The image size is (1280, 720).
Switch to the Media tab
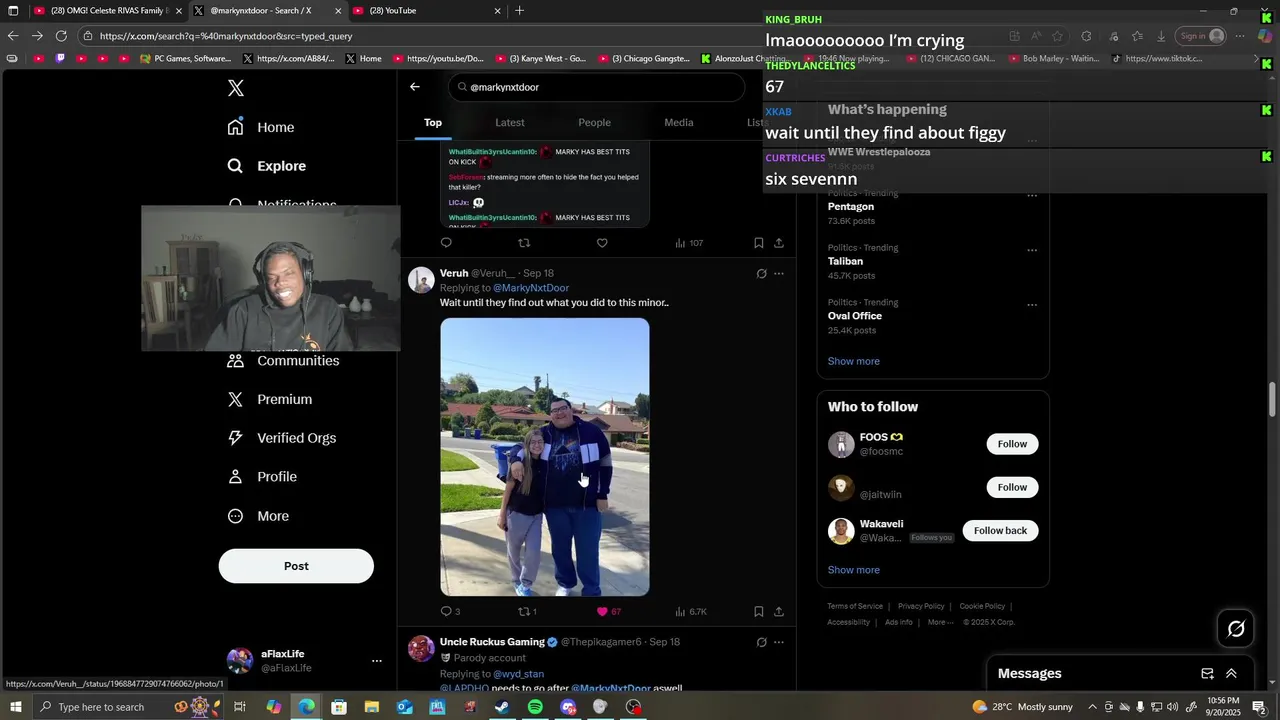[x=679, y=122]
